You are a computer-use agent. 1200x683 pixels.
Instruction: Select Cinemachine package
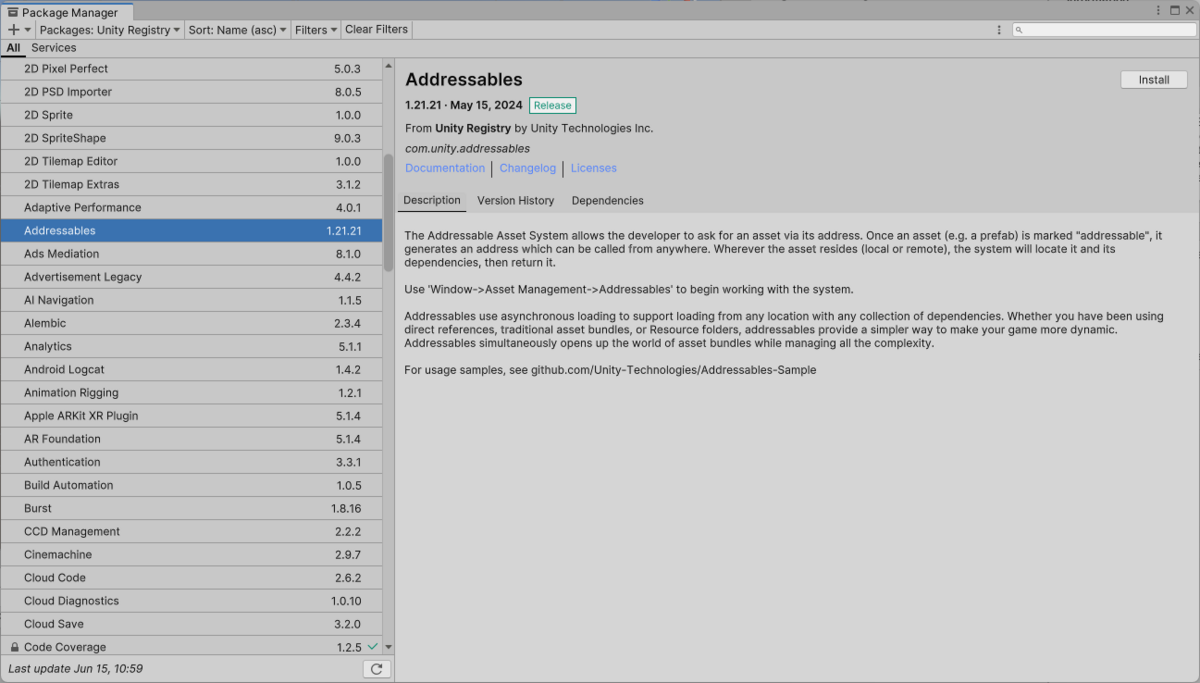click(191, 554)
